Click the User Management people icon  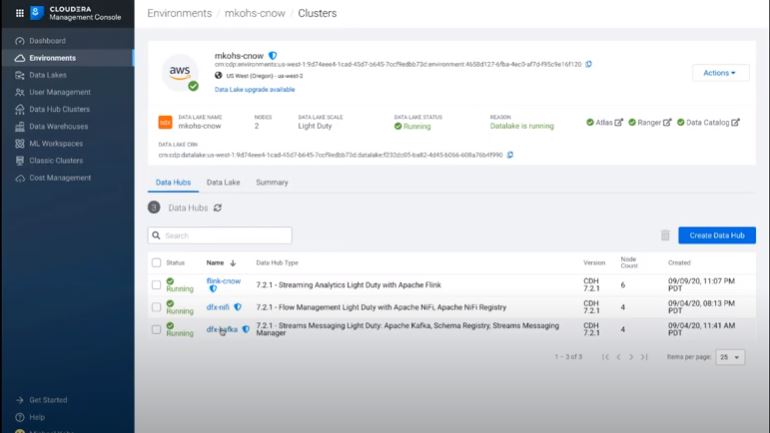[x=20, y=92]
